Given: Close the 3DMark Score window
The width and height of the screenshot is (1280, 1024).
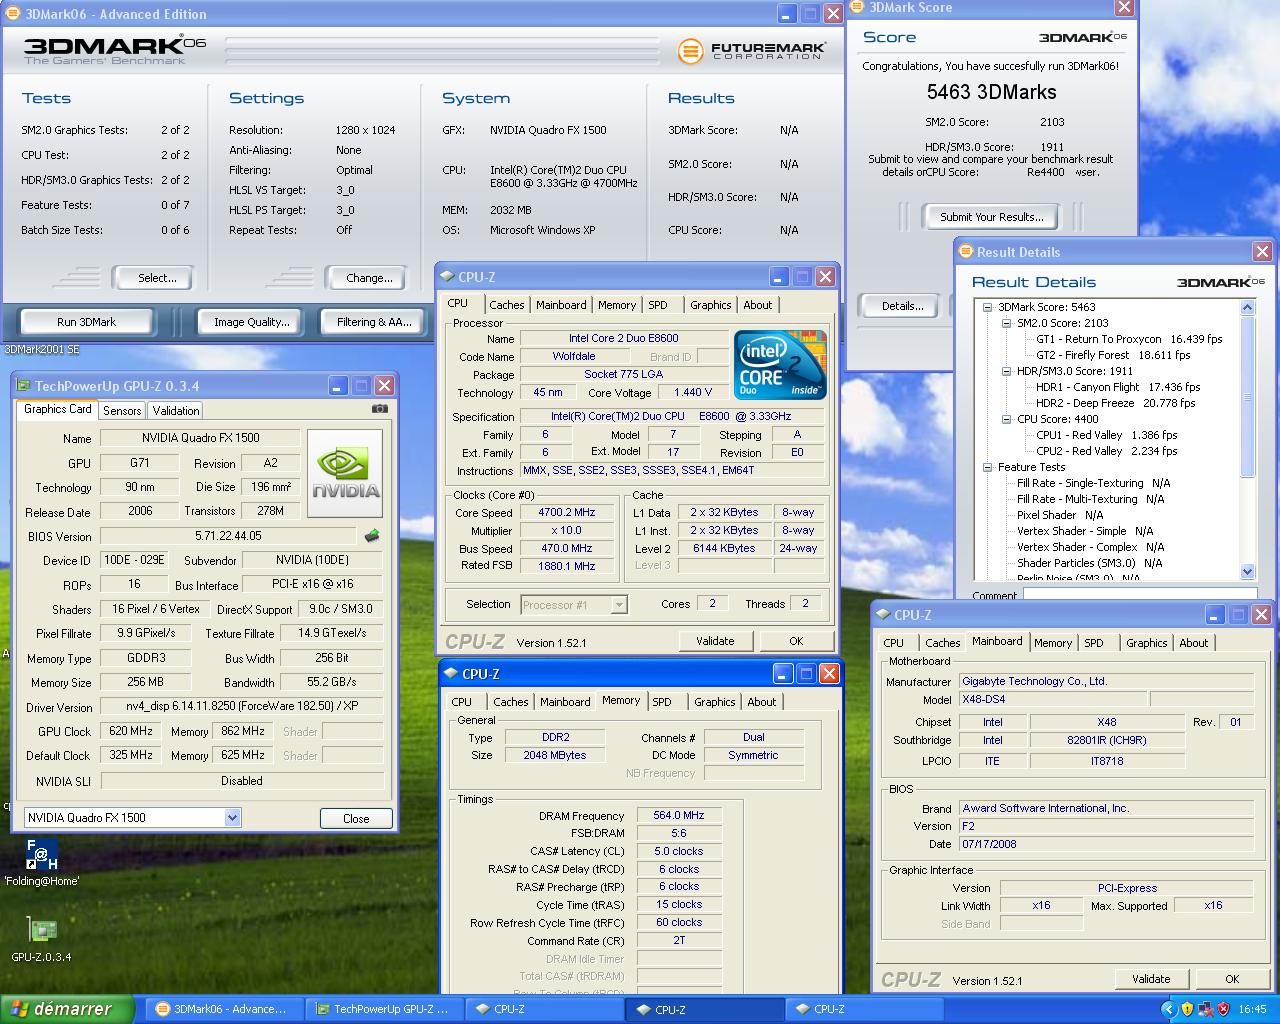Looking at the screenshot, I should point(1125,8).
